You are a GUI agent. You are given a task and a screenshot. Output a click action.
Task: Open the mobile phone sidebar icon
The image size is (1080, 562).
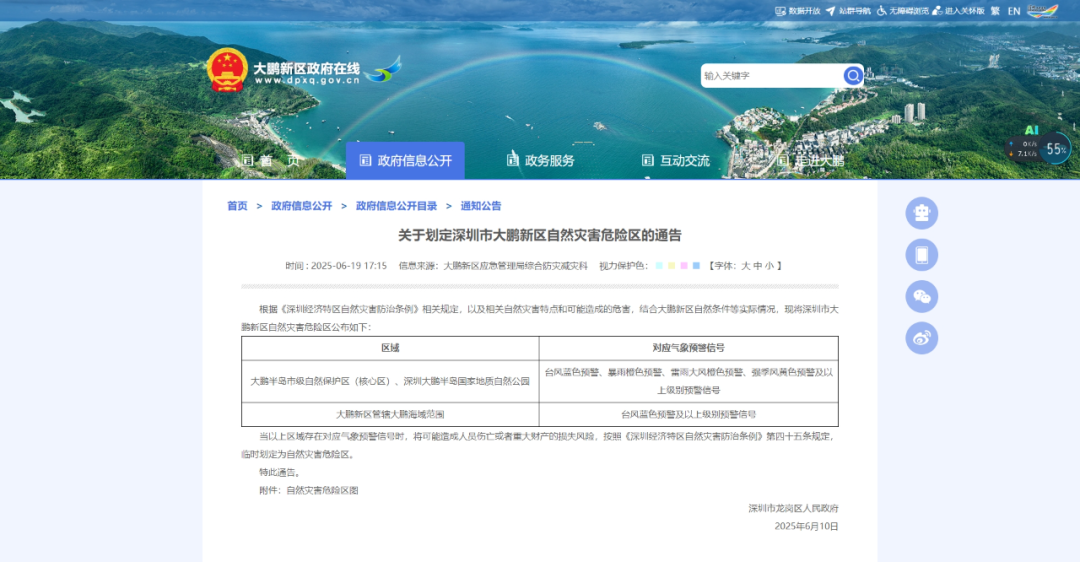coord(922,256)
